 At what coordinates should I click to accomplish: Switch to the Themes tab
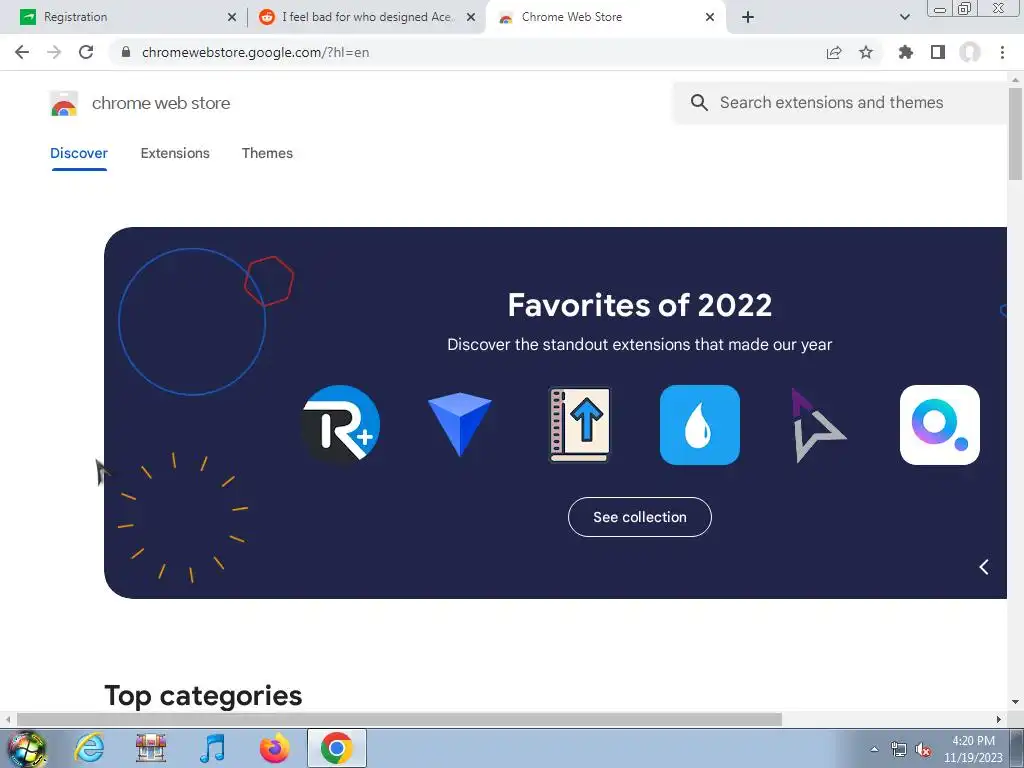[x=267, y=153]
